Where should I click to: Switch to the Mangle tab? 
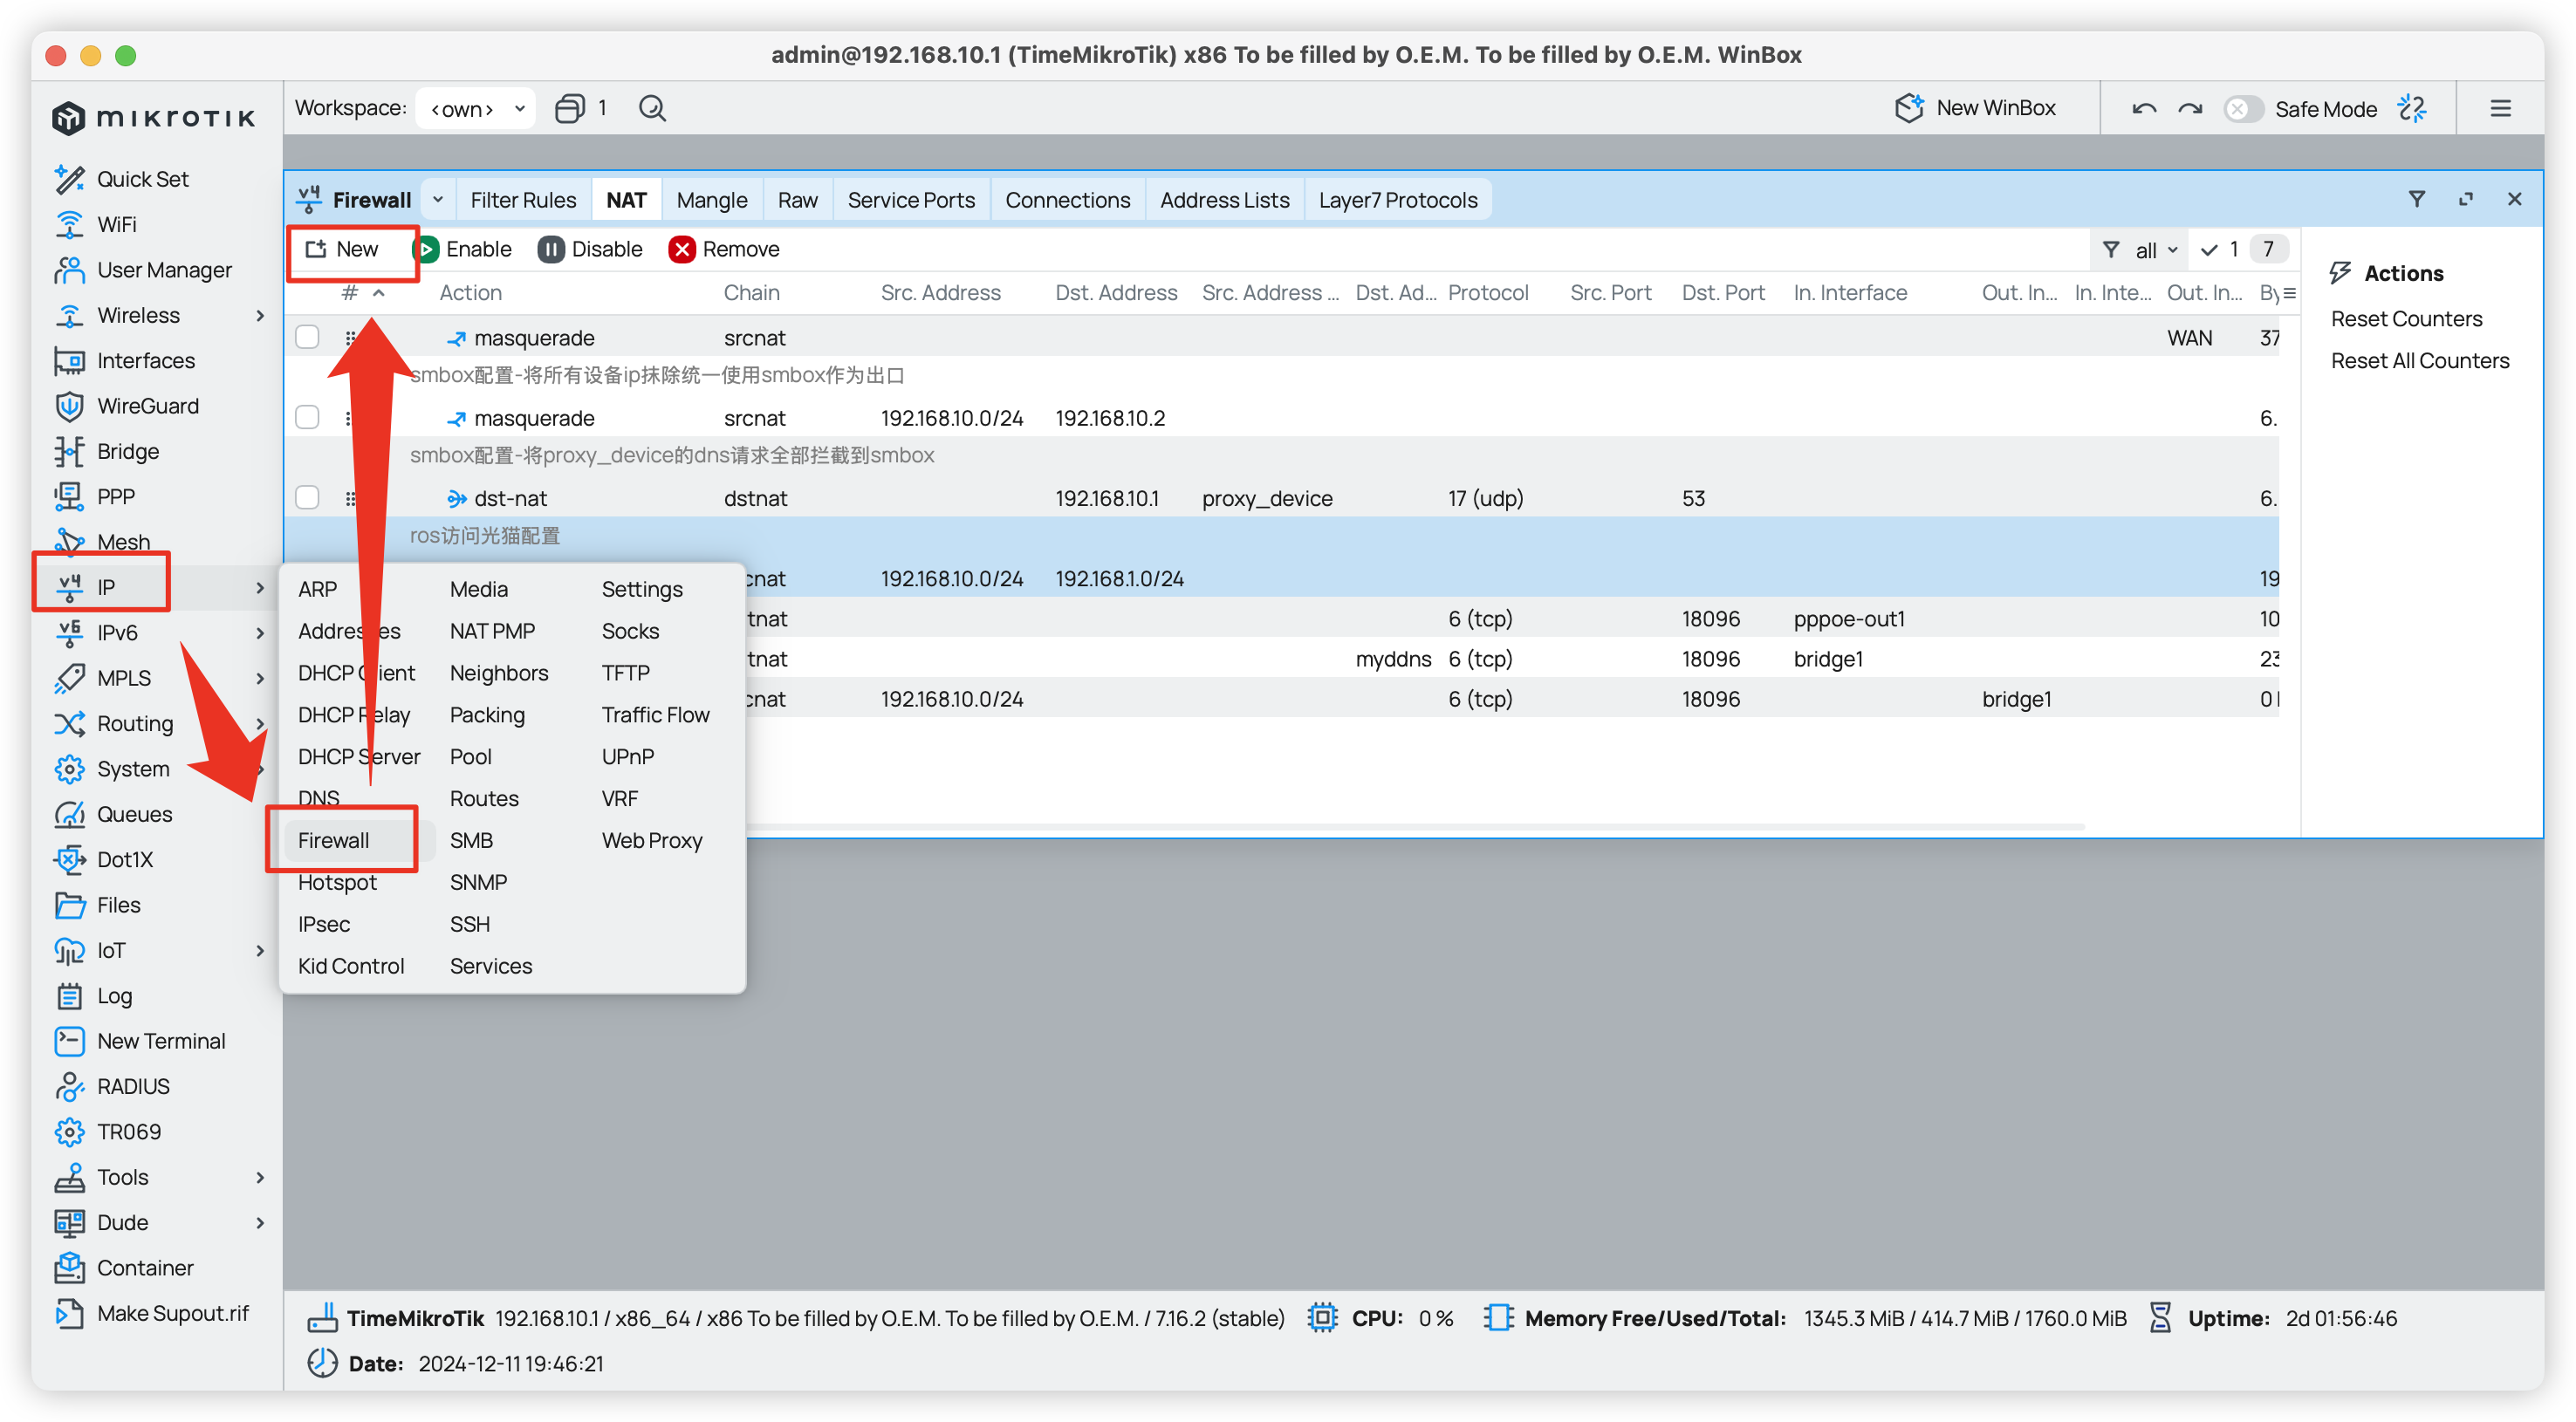[x=711, y=200]
